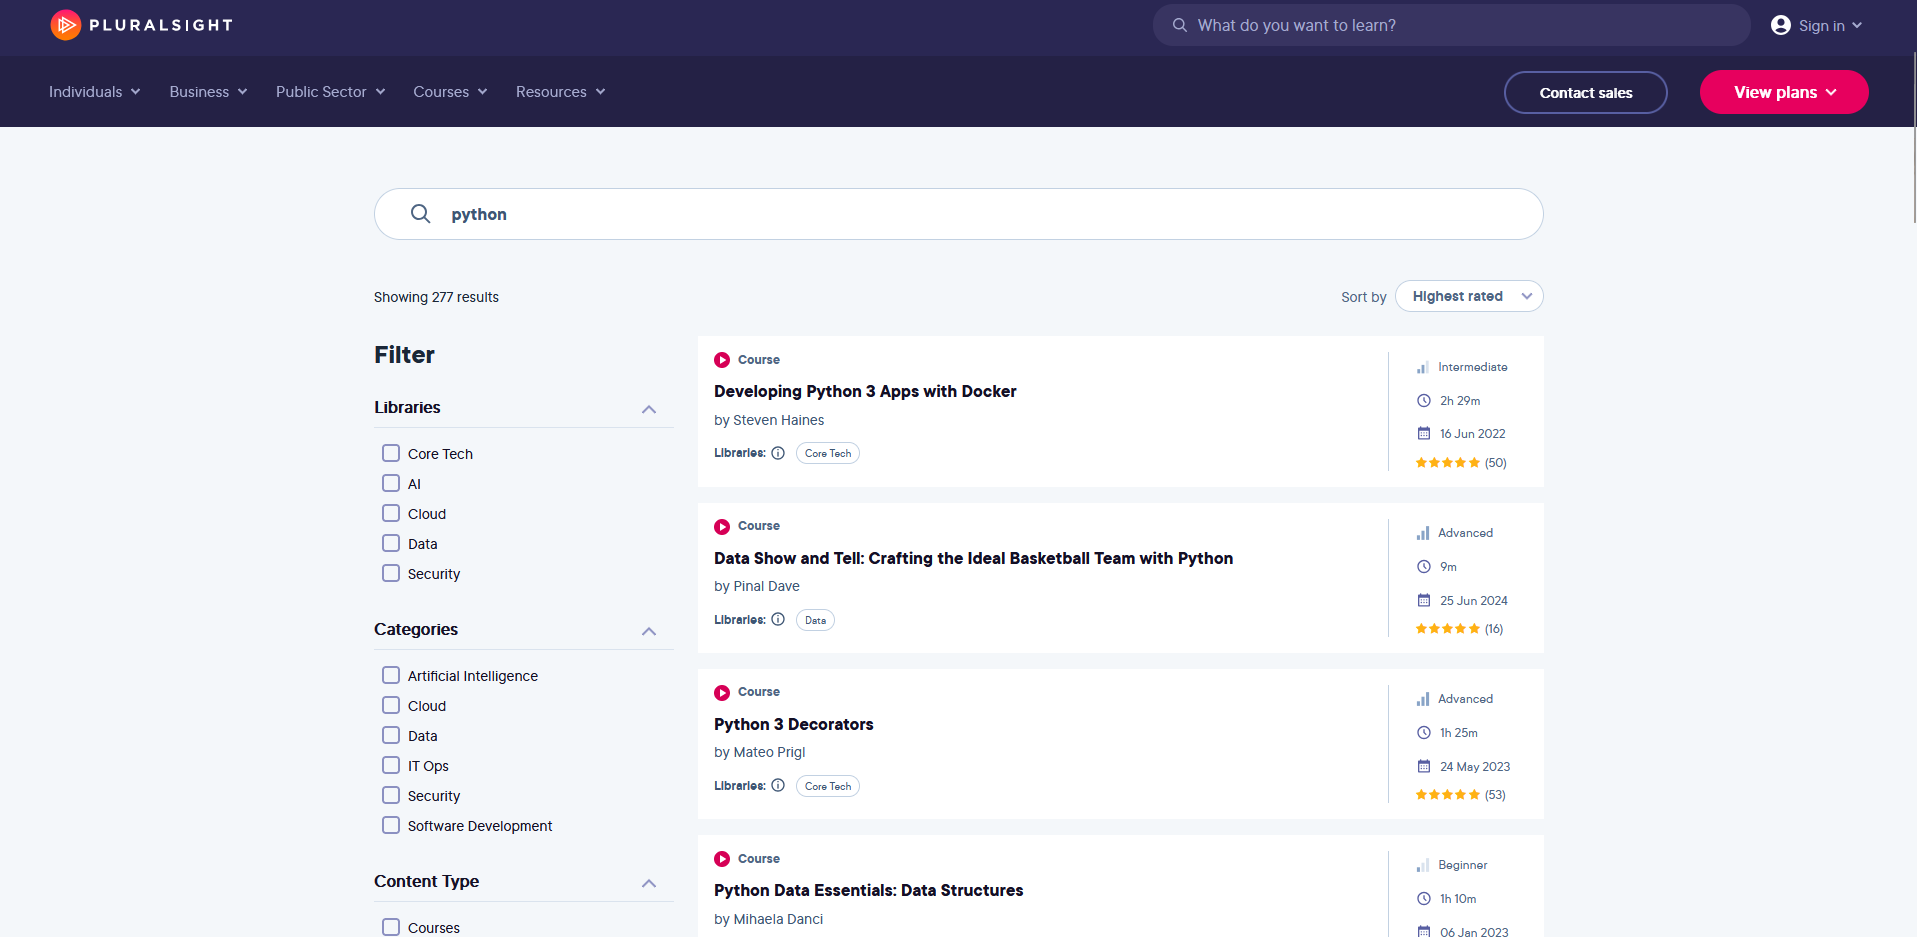Click play icon on Python Data Essentials card
The height and width of the screenshot is (937, 1917).
(x=722, y=859)
